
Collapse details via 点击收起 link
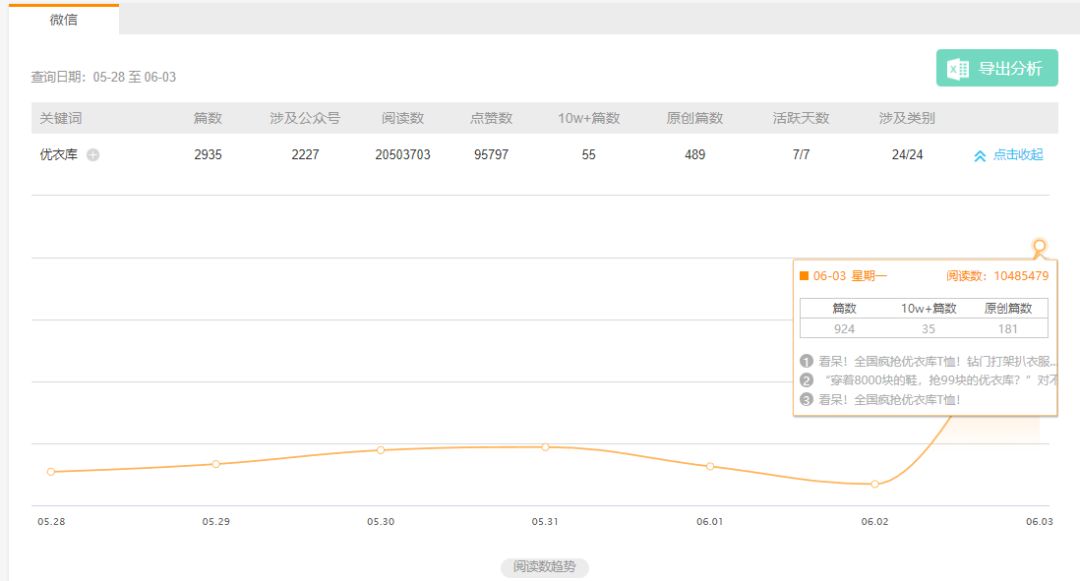[1017, 155]
